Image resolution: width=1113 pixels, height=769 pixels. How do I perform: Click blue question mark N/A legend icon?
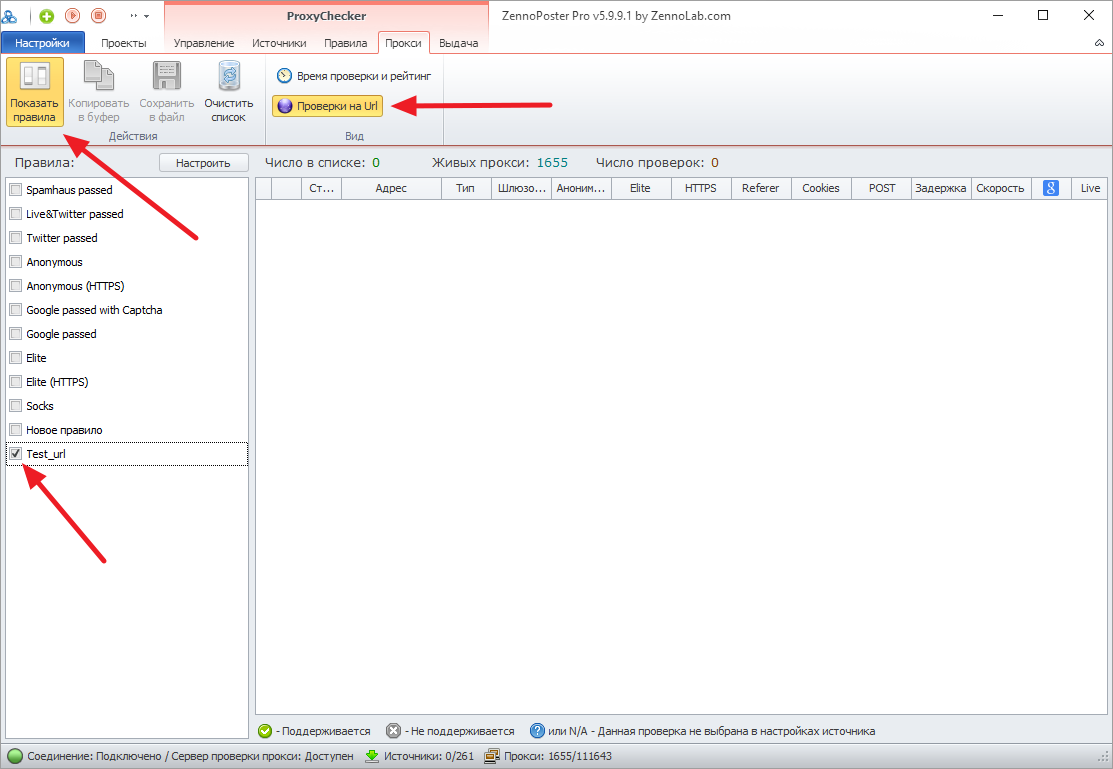(x=538, y=731)
